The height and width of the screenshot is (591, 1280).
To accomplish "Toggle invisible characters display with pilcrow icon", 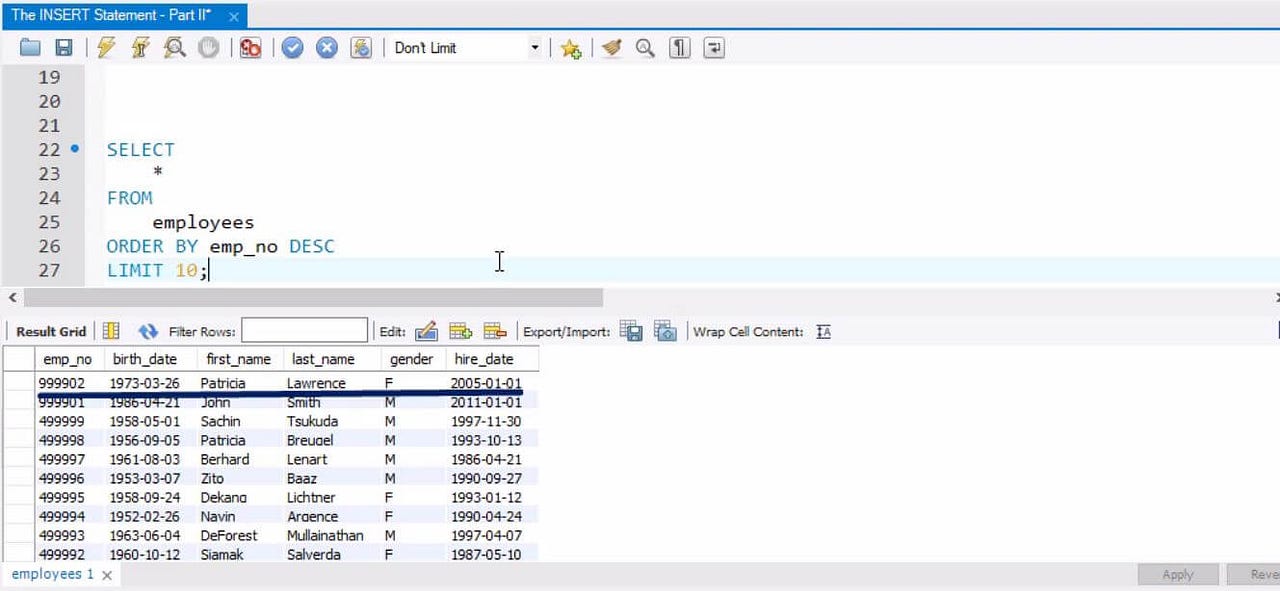I will click(679, 47).
